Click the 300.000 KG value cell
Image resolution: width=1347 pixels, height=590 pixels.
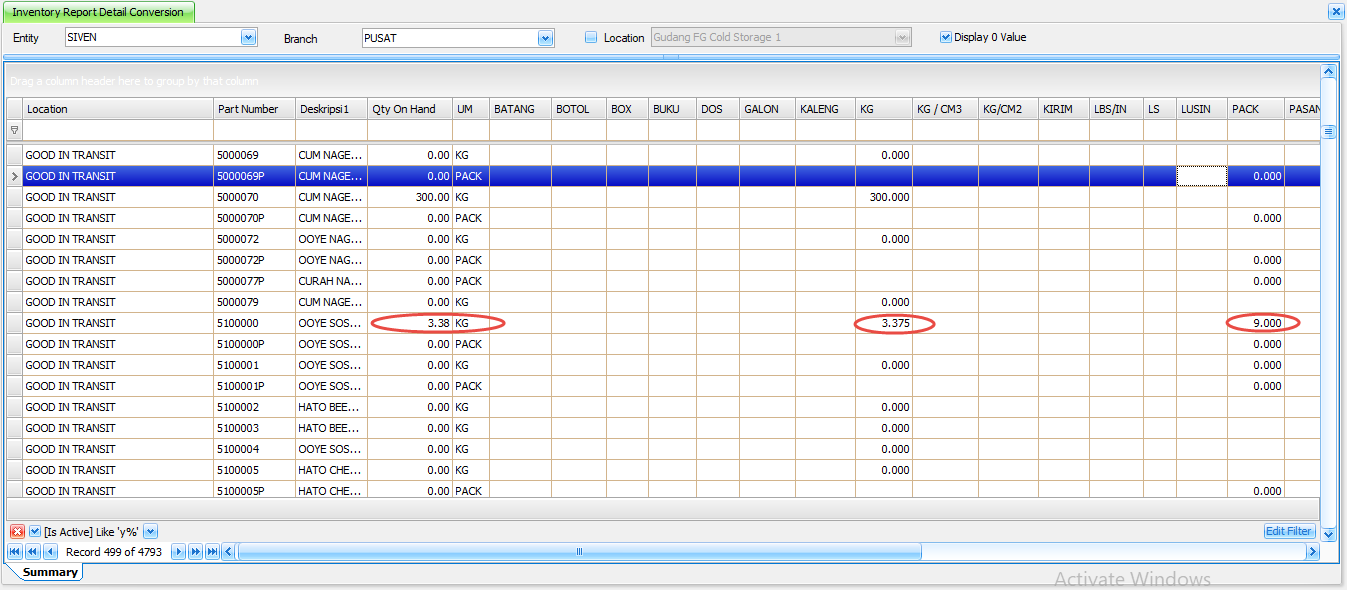click(x=883, y=197)
